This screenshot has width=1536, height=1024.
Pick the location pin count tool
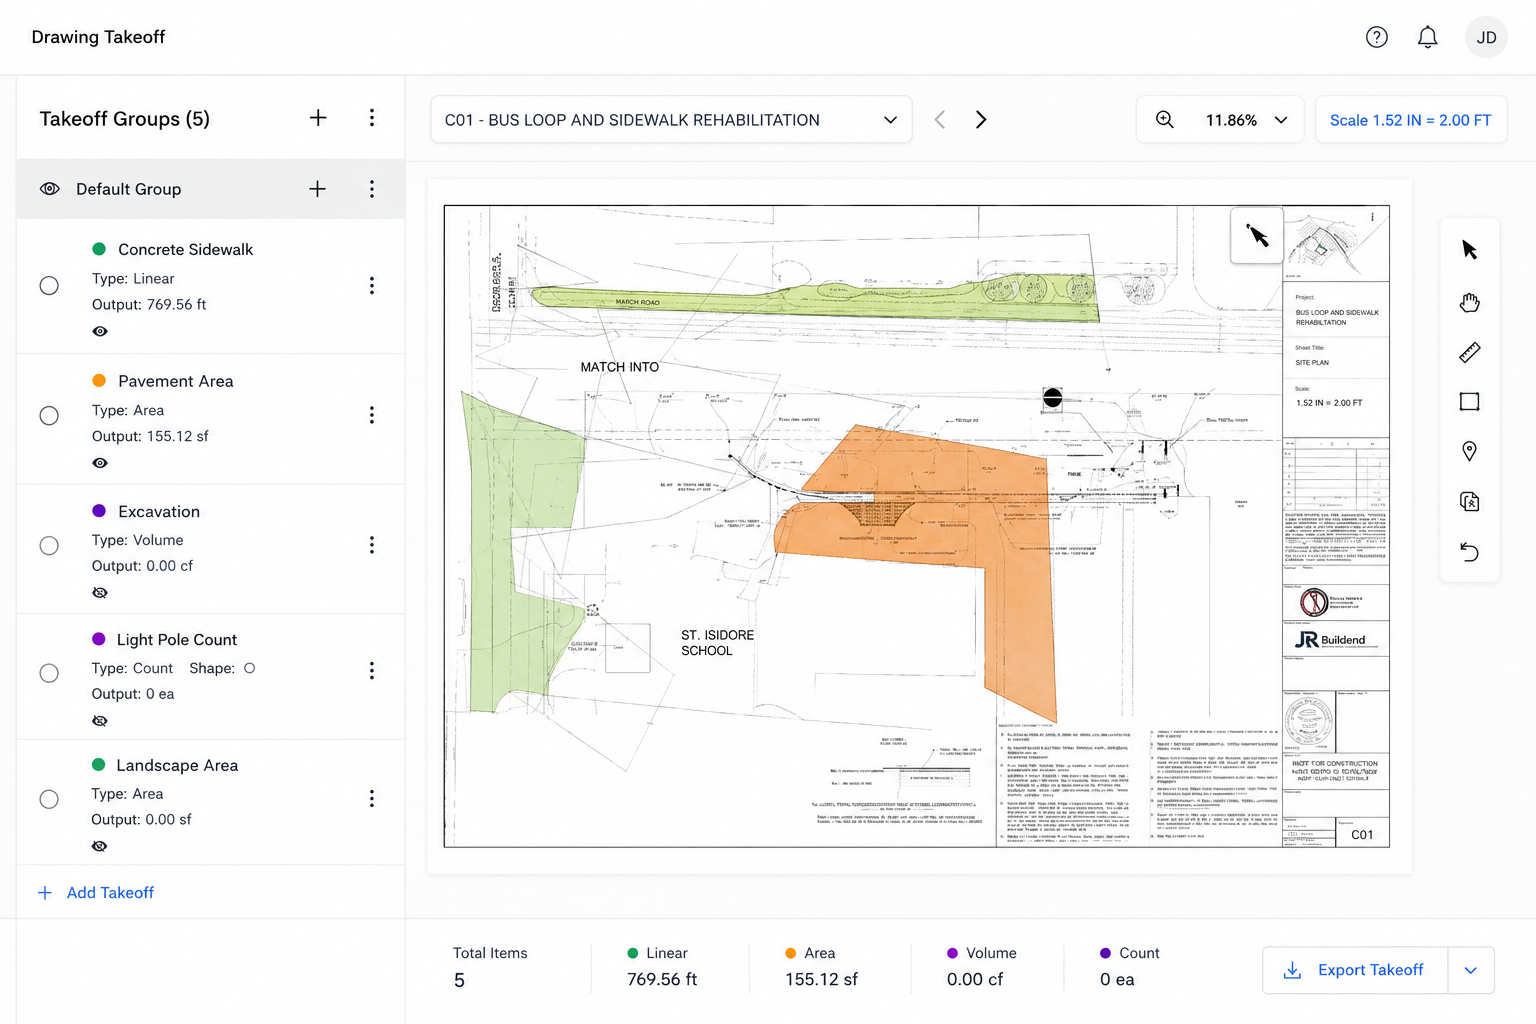click(x=1469, y=451)
